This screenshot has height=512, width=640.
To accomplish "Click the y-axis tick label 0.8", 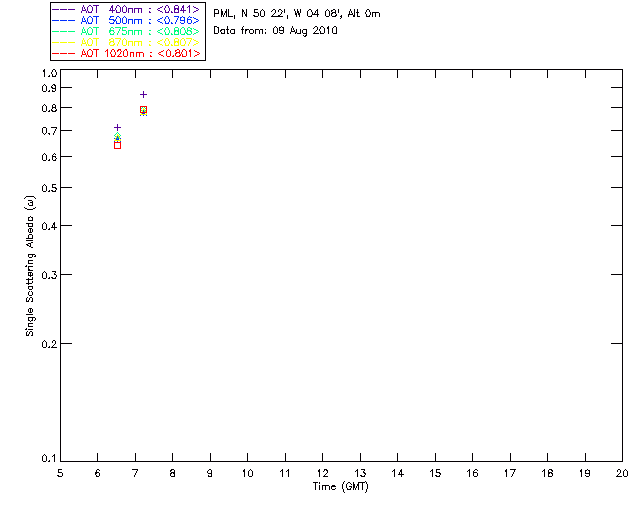I will click(x=49, y=108).
